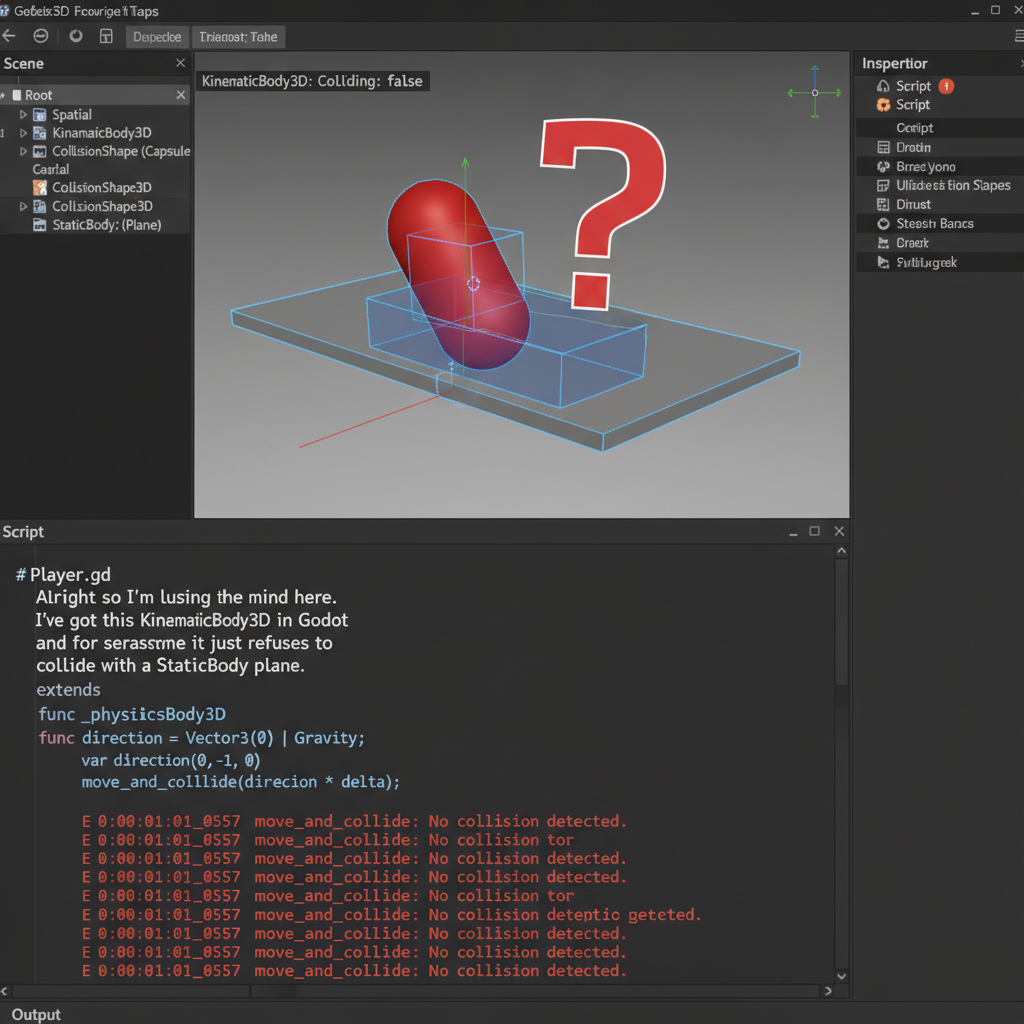This screenshot has height=1024, width=1024.
Task: Click the circled minus toolbar icon
Action: pyautogui.click(x=40, y=36)
